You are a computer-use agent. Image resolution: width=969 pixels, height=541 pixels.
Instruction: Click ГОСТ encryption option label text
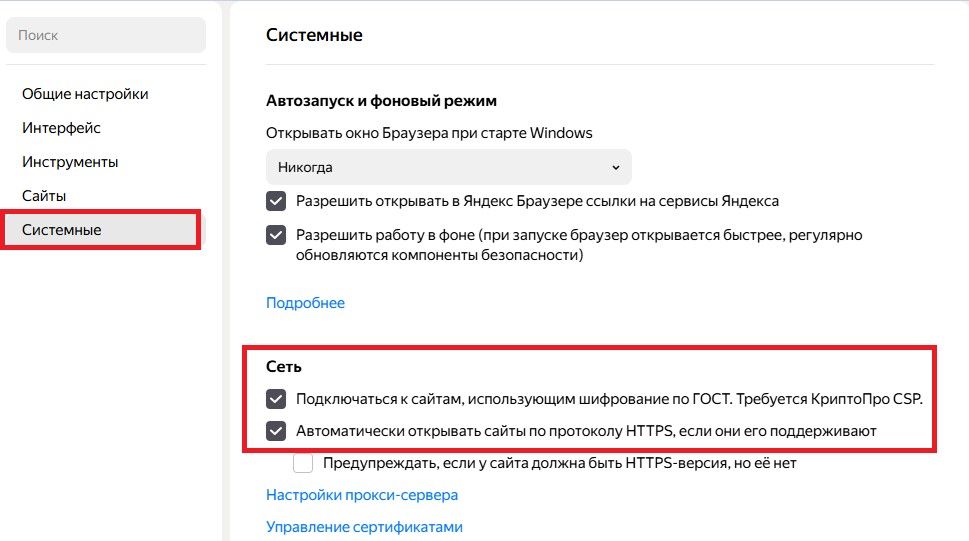pos(609,399)
